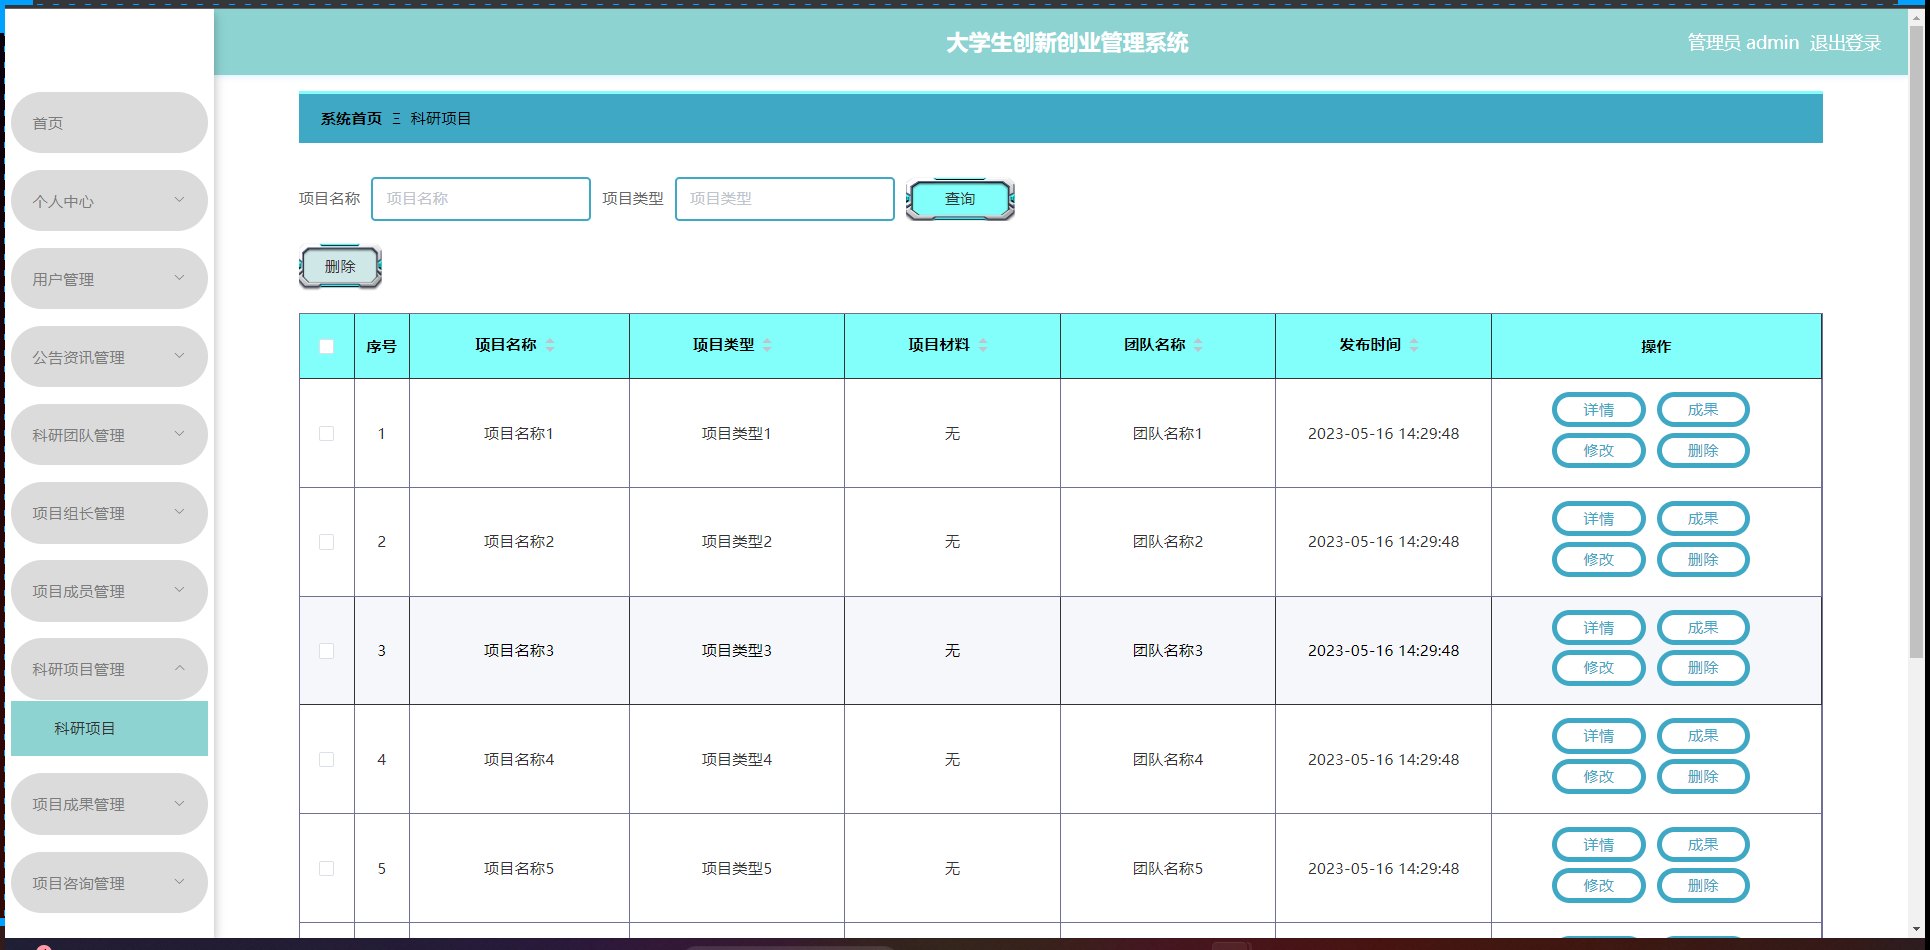Focus the 项目类型 search field
This screenshot has height=950, width=1930.
[x=785, y=199]
